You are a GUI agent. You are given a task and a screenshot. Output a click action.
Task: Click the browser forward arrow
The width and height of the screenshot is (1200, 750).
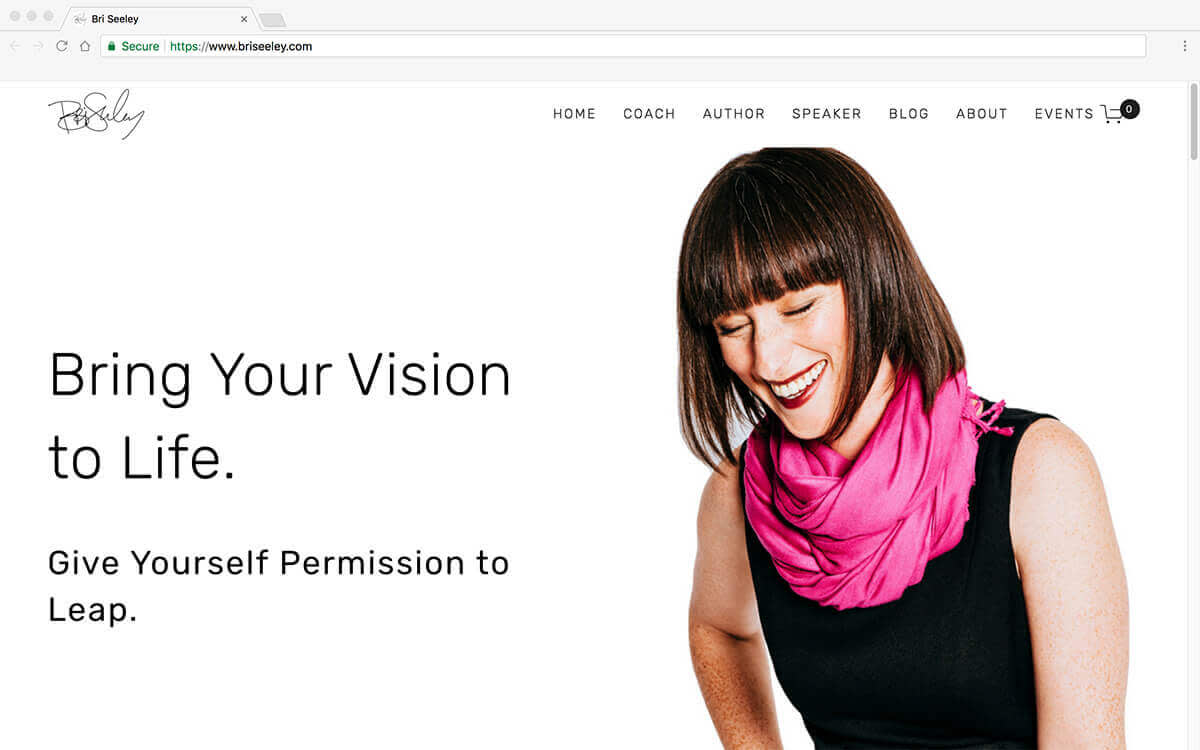tap(38, 46)
